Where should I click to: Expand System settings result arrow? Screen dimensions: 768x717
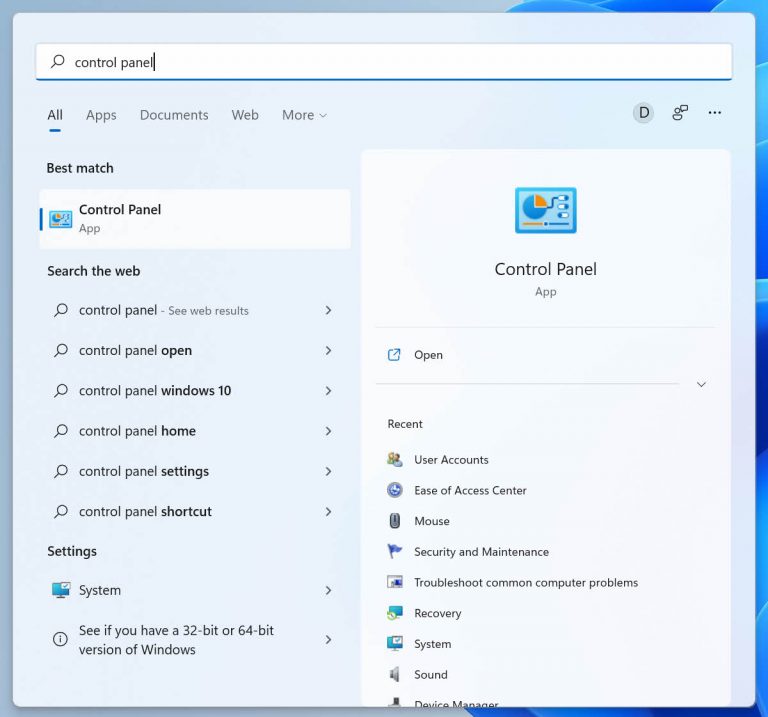pyautogui.click(x=328, y=590)
